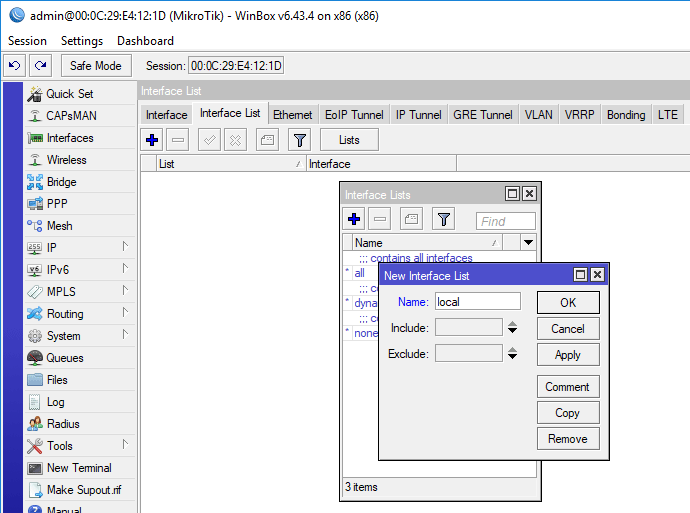Click Remove minus in Interface List toolbar
Viewport: 690px width, 513px height.
(178, 140)
